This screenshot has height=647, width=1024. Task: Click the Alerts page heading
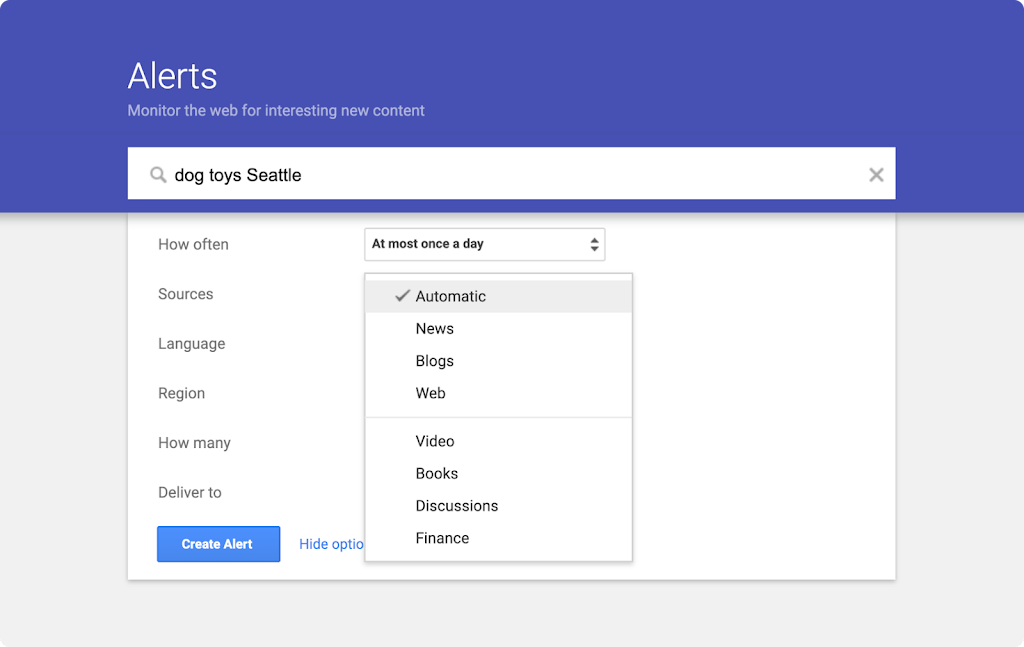(173, 76)
